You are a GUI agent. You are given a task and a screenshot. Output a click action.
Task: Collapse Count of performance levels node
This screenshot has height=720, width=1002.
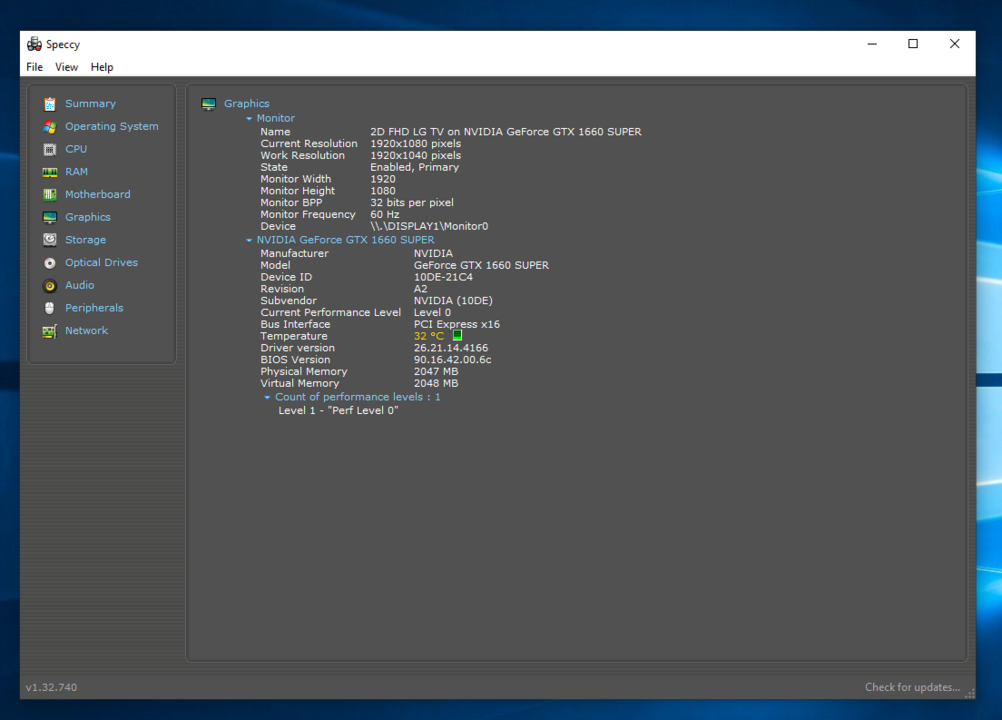pyautogui.click(x=267, y=397)
